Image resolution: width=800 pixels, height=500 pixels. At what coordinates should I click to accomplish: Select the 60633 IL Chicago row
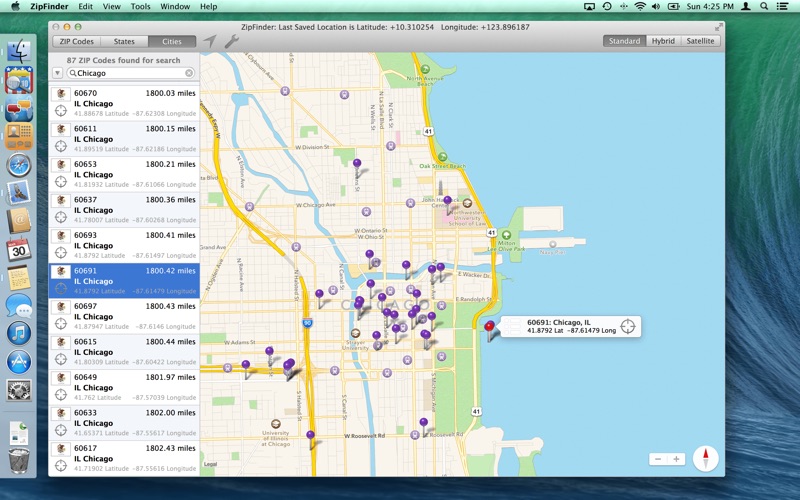[124, 422]
